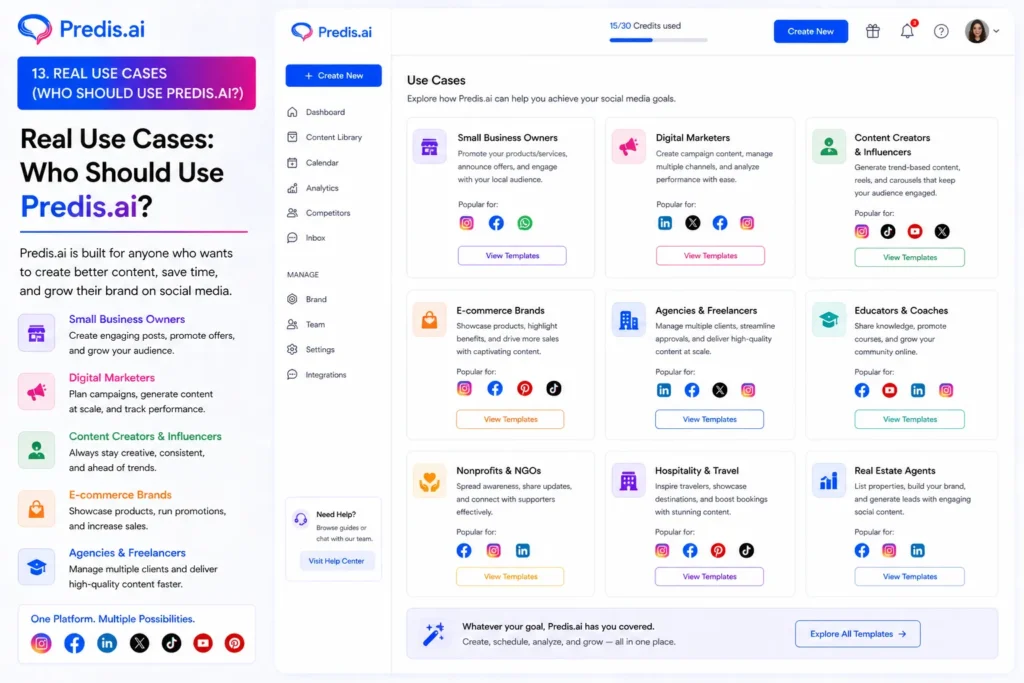View Templates for E-commerce Brands
The image size is (1024, 683).
tap(510, 419)
